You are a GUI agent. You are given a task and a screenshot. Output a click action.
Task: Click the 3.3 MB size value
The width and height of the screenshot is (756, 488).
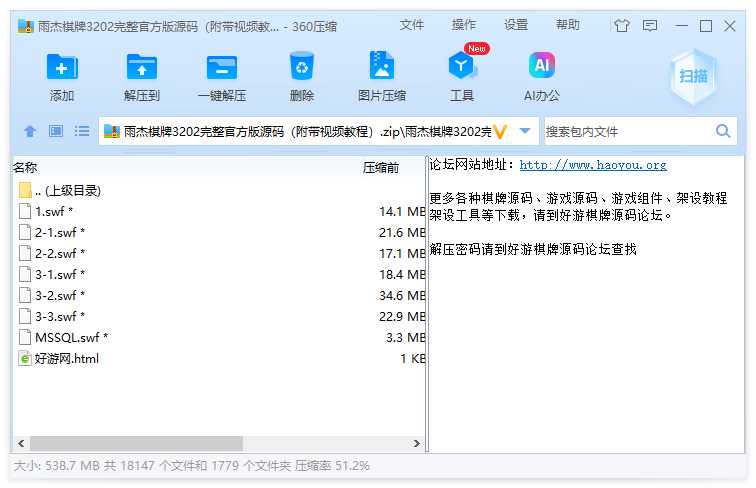[x=405, y=337]
